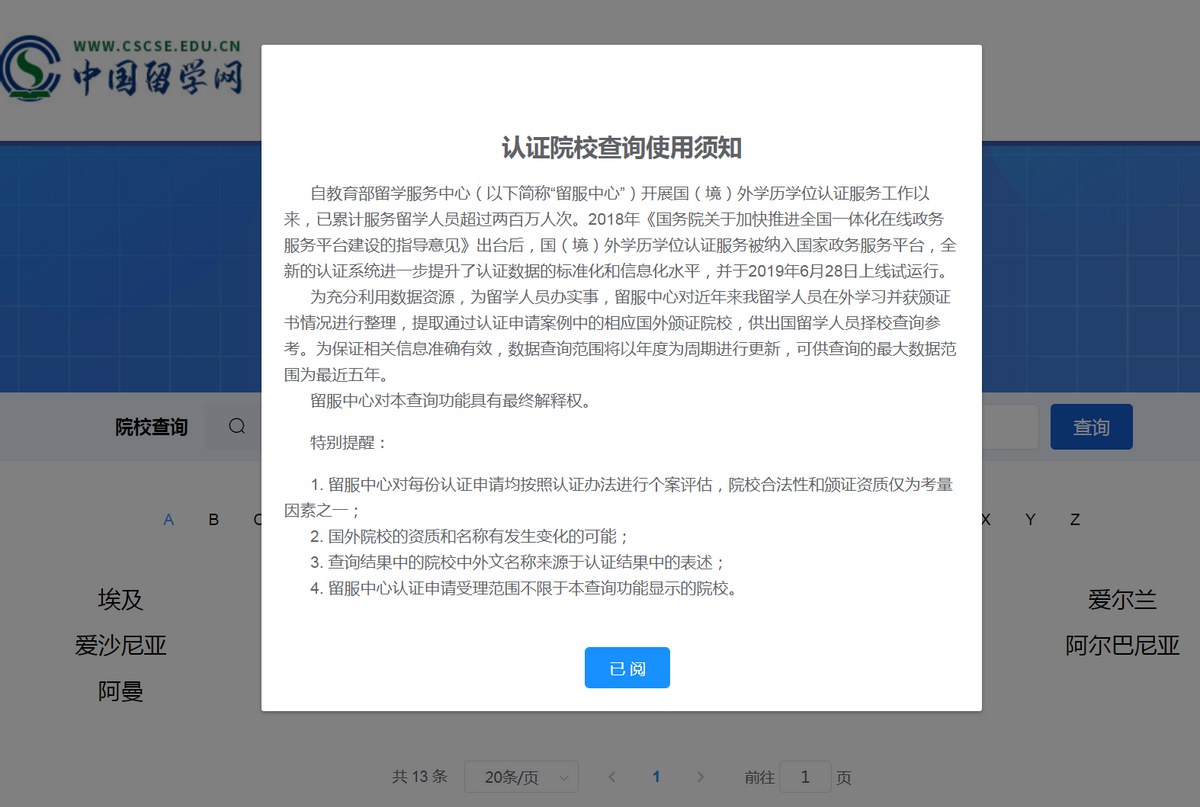Choose letter Y in alphabet index
1200x807 pixels.
[x=1030, y=519]
